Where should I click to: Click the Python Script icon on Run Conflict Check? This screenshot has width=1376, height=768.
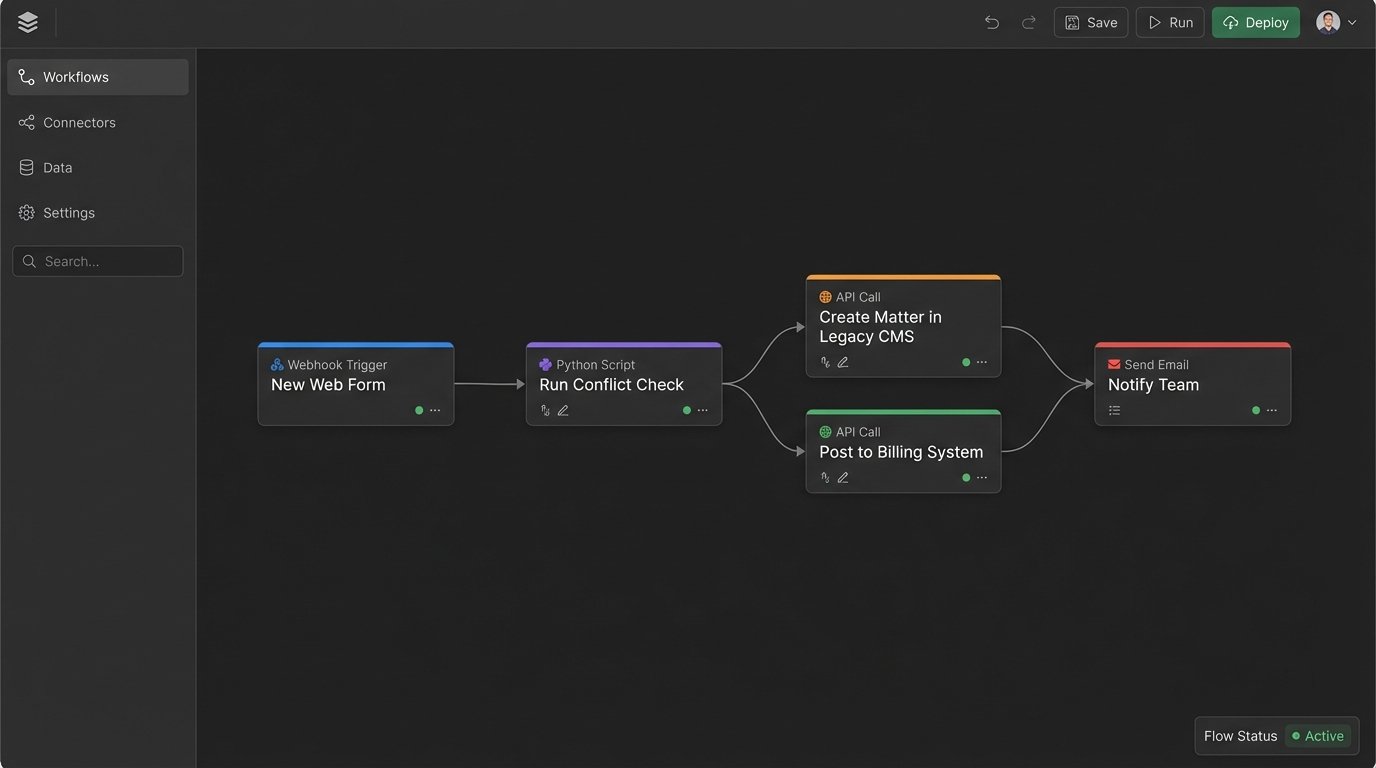click(x=545, y=364)
